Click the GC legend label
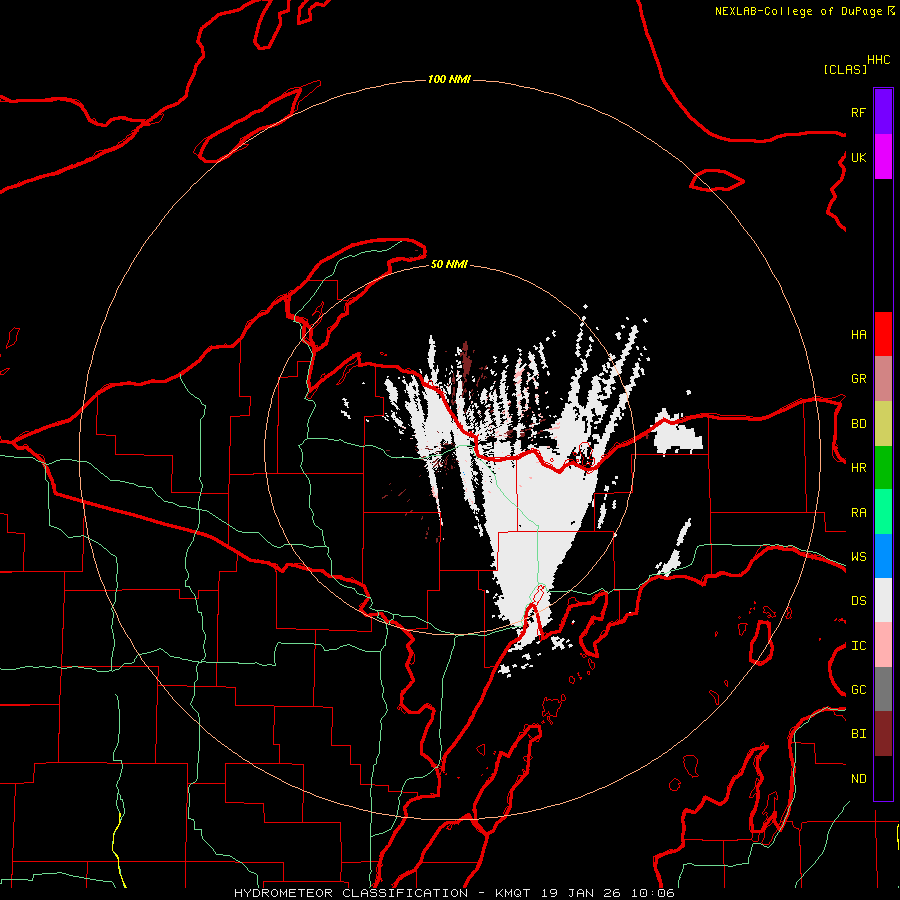Screen dimensions: 900x900 coord(858,690)
